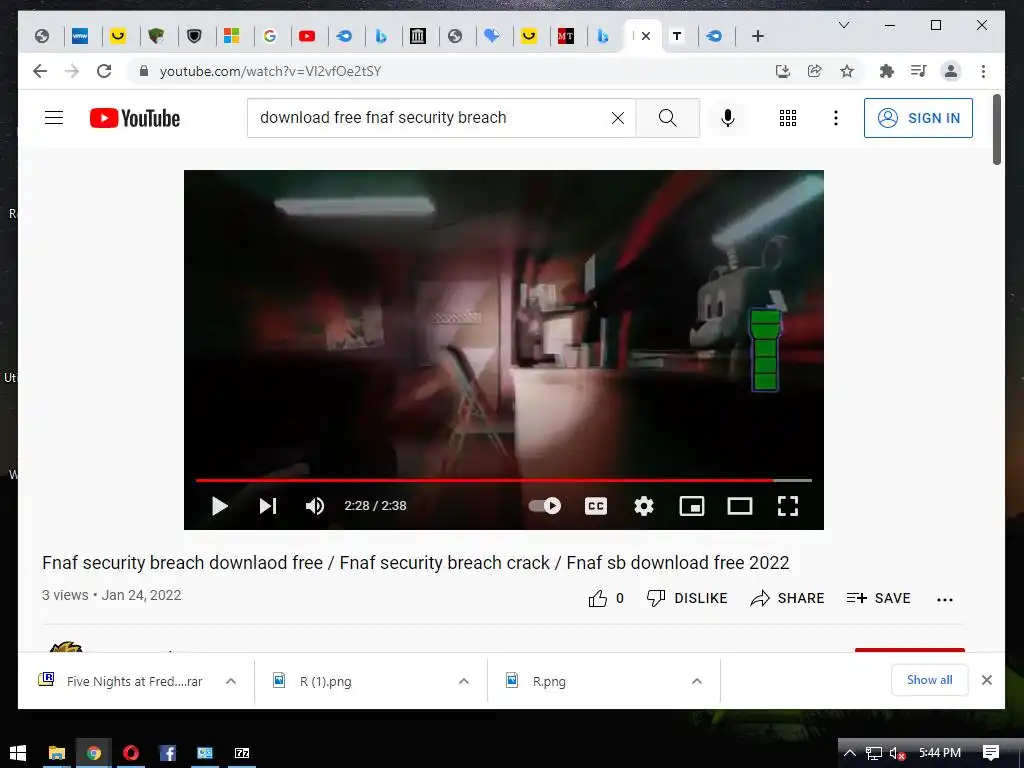The height and width of the screenshot is (768, 1024).
Task: Expand options for Five Nights rar download
Action: 231,681
